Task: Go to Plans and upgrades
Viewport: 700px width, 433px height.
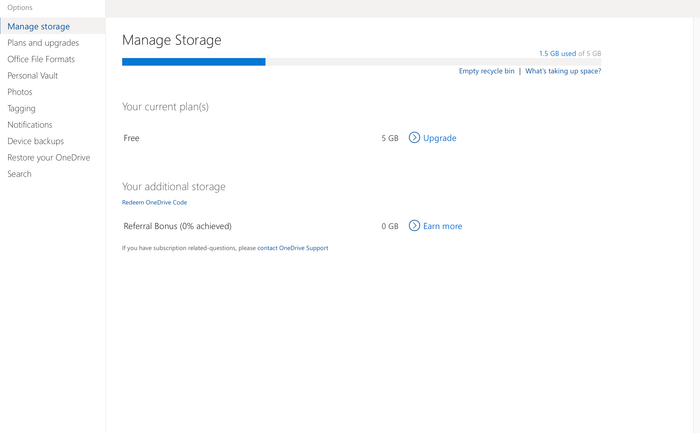Action: coord(43,43)
